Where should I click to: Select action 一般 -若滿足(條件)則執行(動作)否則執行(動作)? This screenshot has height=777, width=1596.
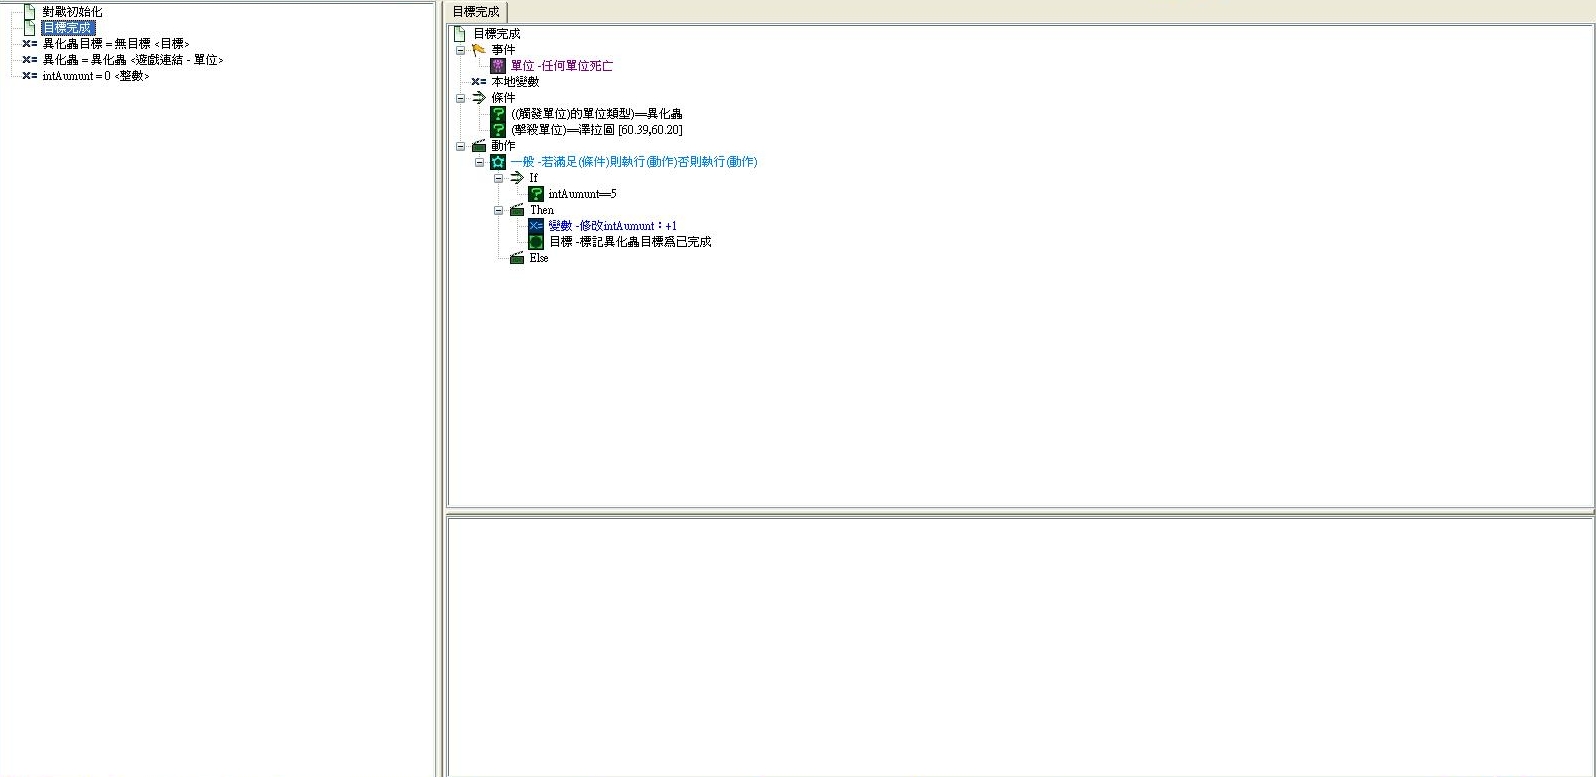[634, 162]
